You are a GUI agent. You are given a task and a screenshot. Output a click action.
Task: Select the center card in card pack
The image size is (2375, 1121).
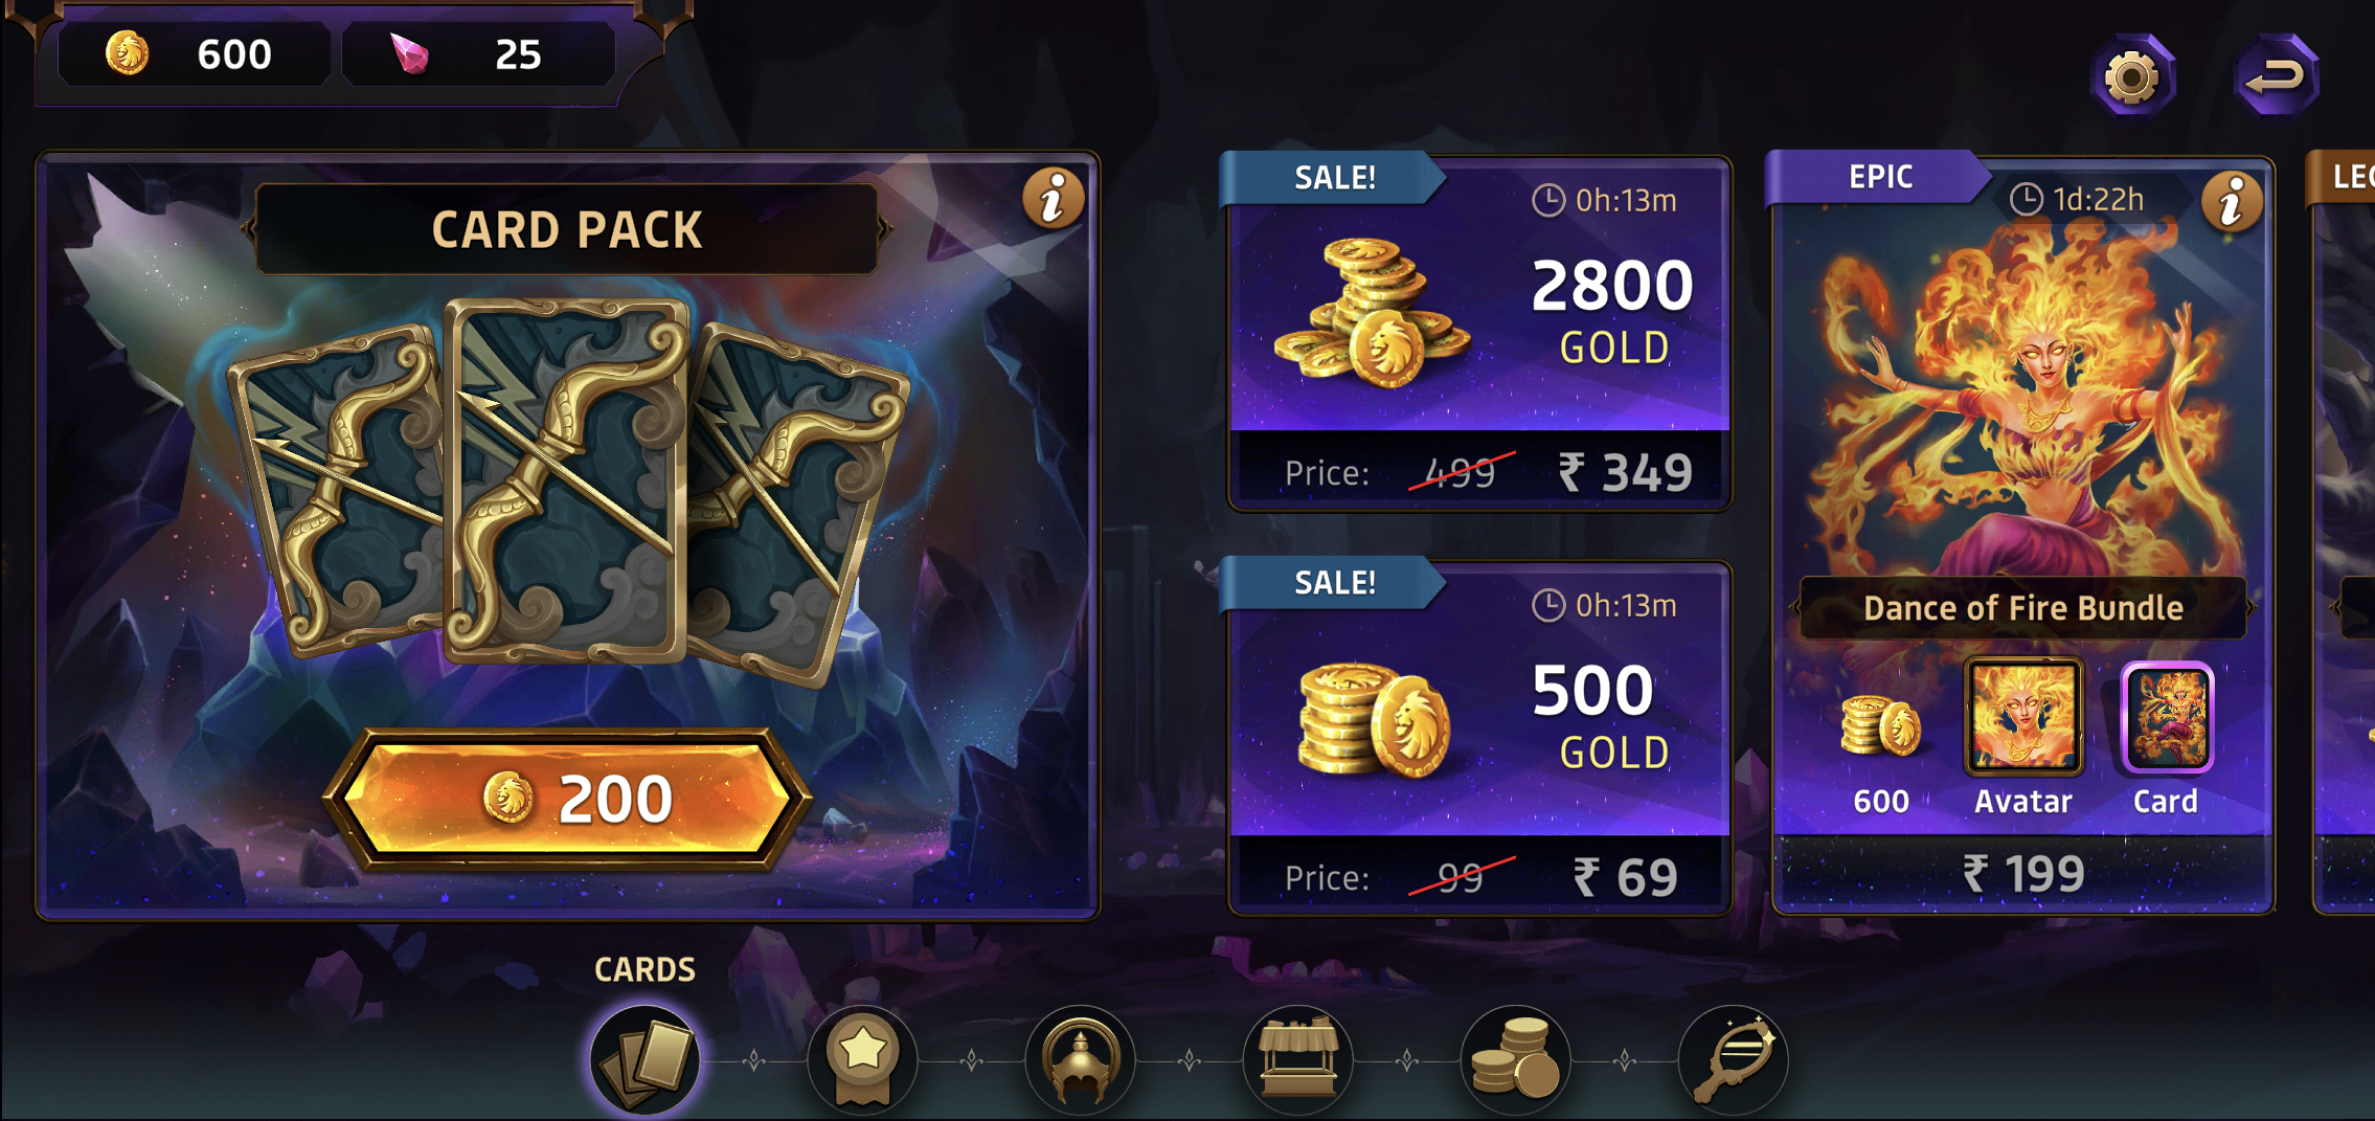(x=566, y=480)
